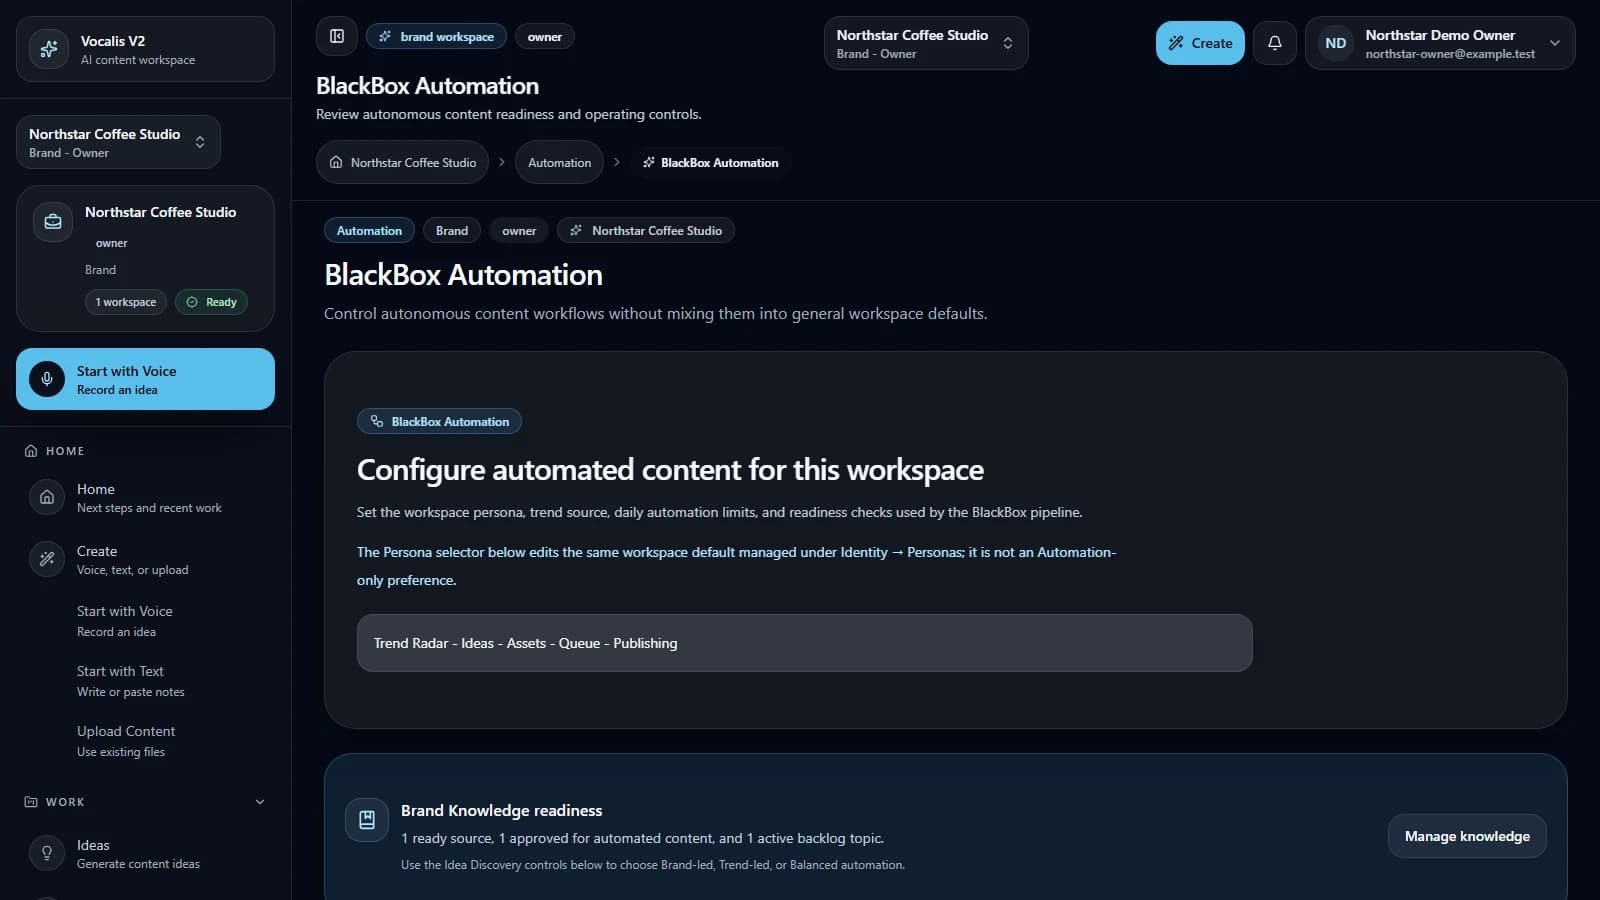This screenshot has height=900, width=1600.
Task: Click the Northstar Coffee Studio breadcrumb link
Action: (x=402, y=162)
